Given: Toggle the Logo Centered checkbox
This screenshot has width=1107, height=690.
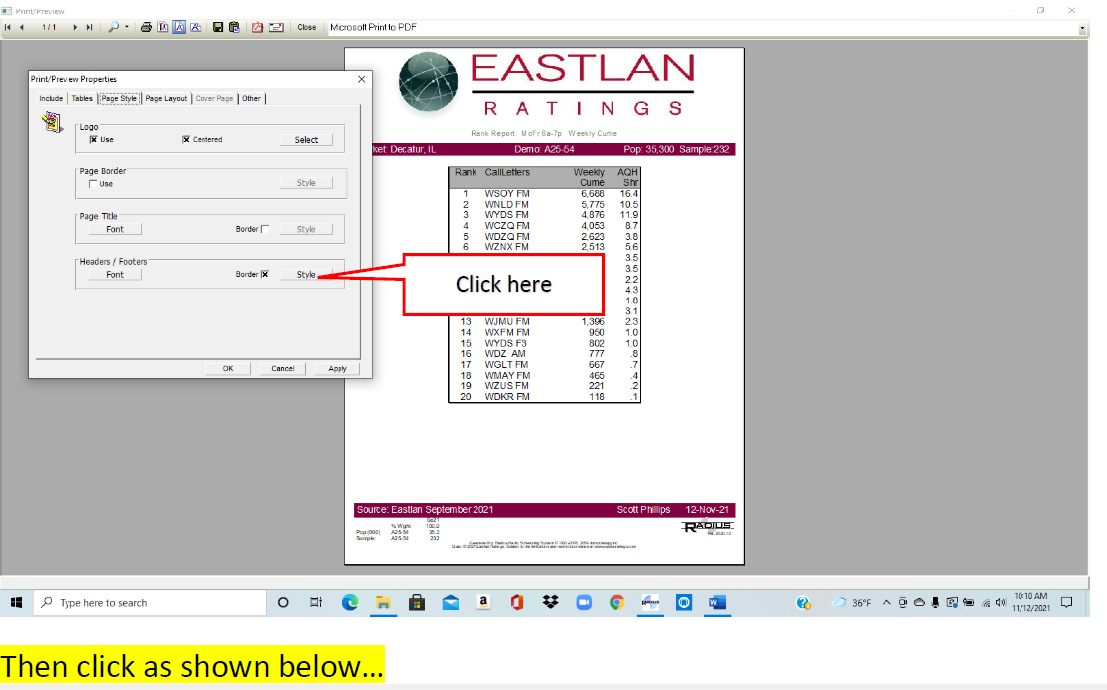Looking at the screenshot, I should click(186, 140).
